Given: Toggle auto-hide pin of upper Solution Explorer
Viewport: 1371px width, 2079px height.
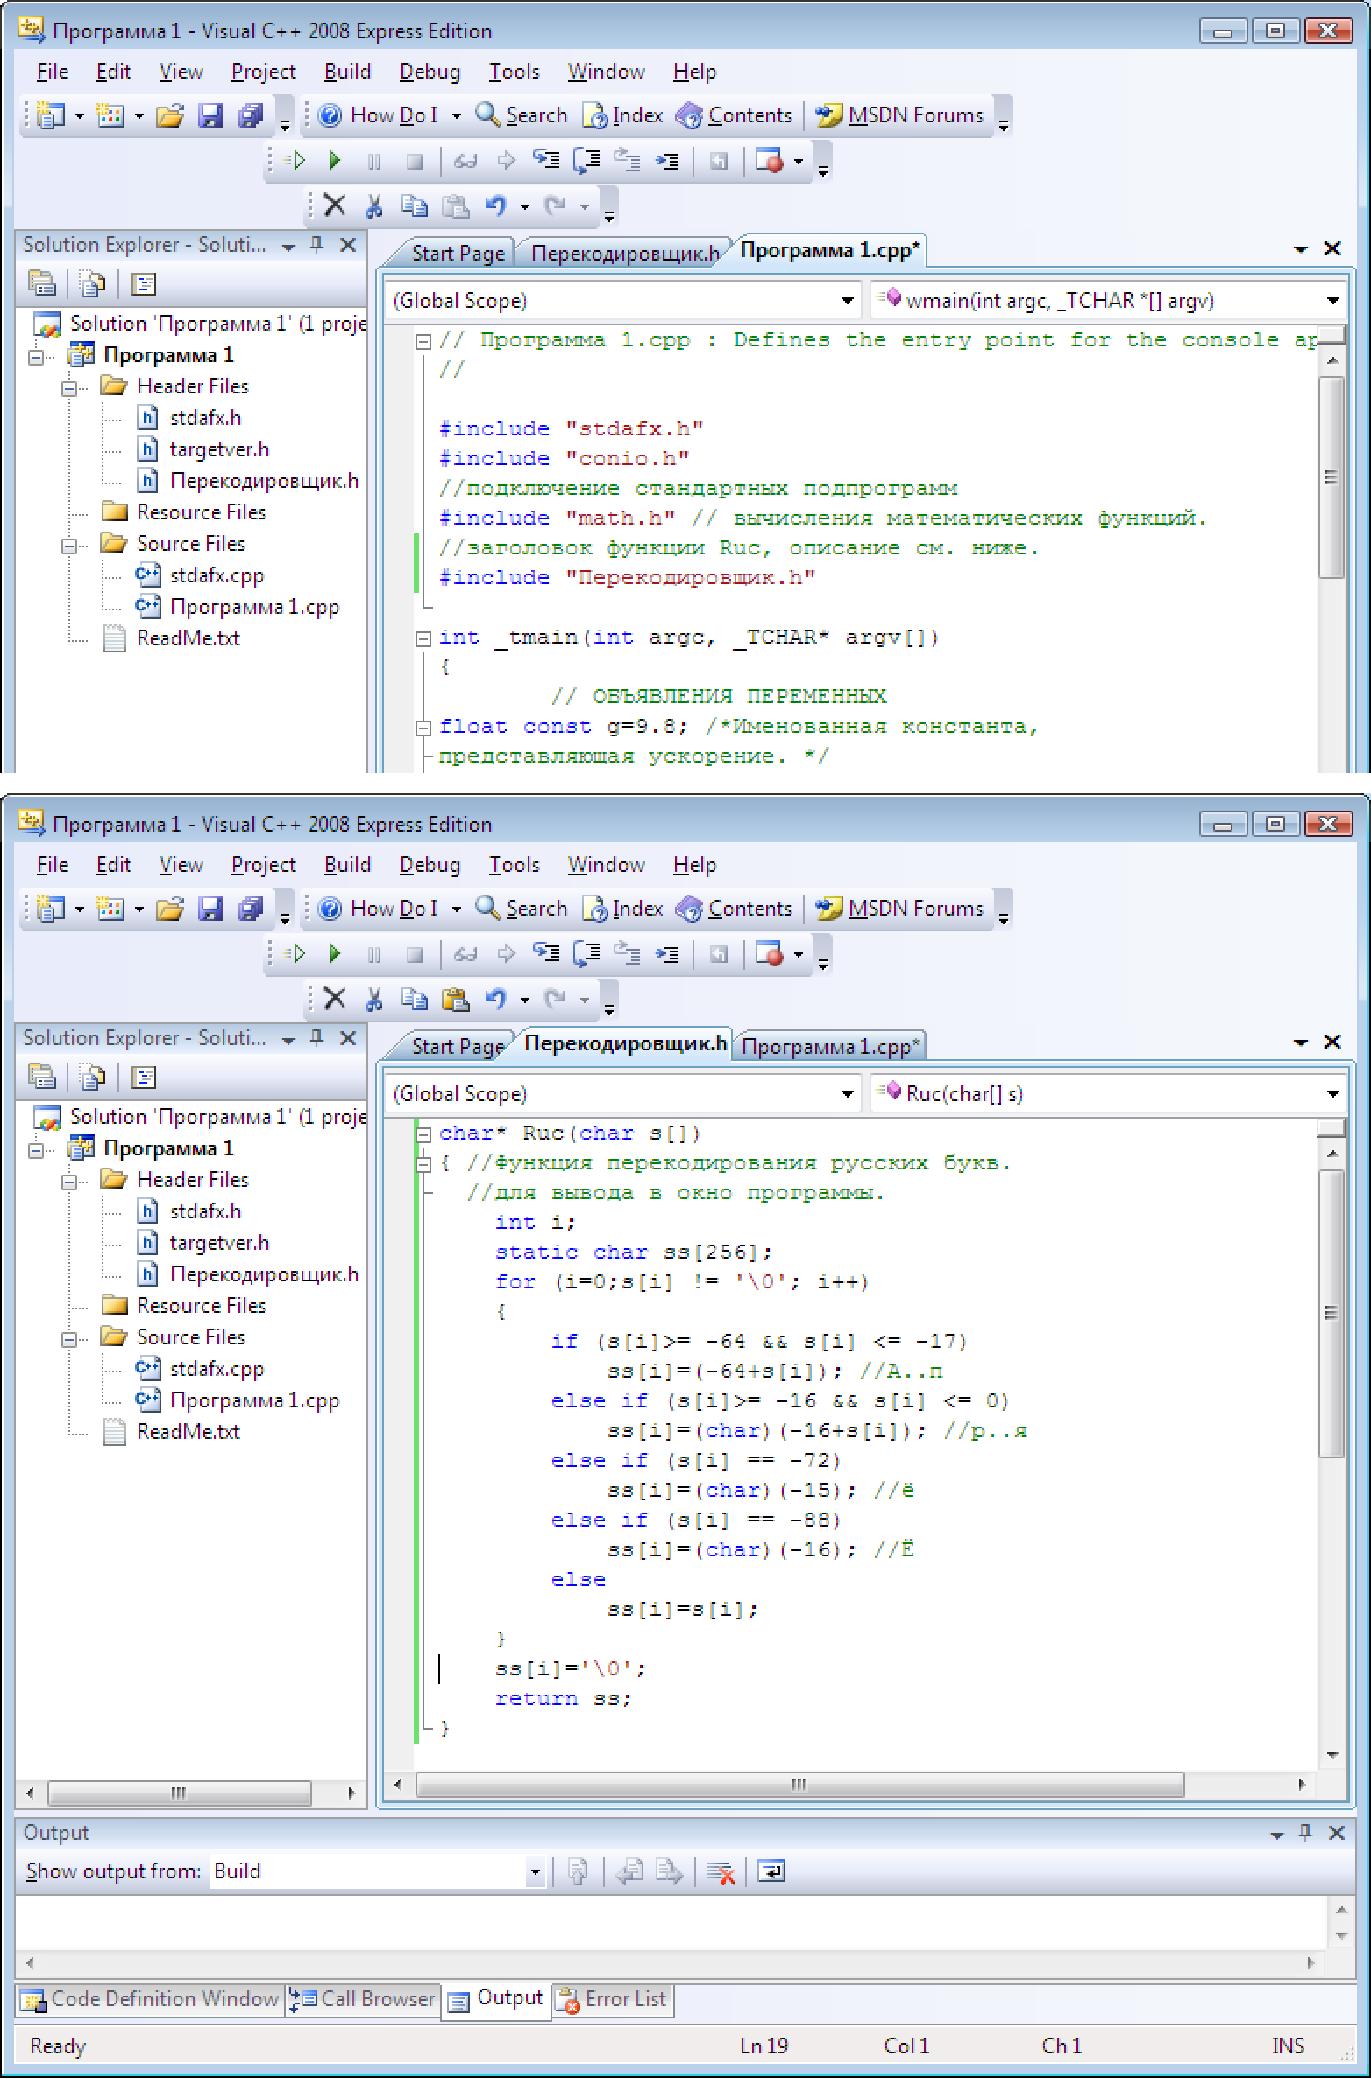Looking at the screenshot, I should point(317,244).
